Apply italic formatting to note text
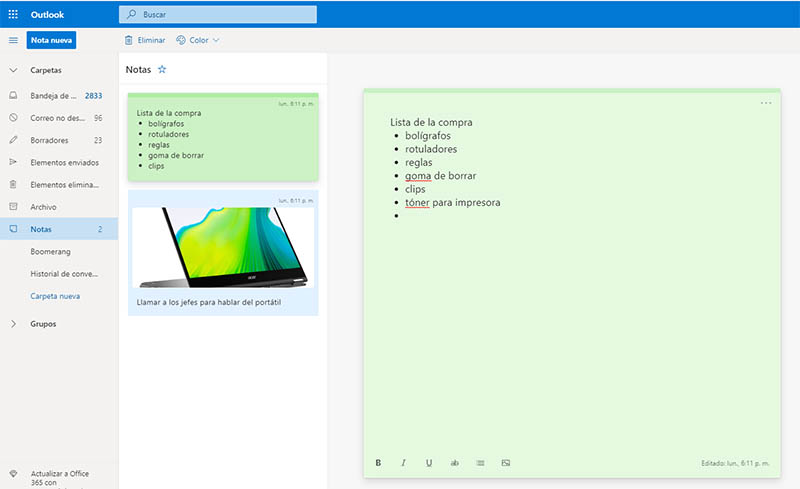This screenshot has height=489, width=800. click(403, 463)
